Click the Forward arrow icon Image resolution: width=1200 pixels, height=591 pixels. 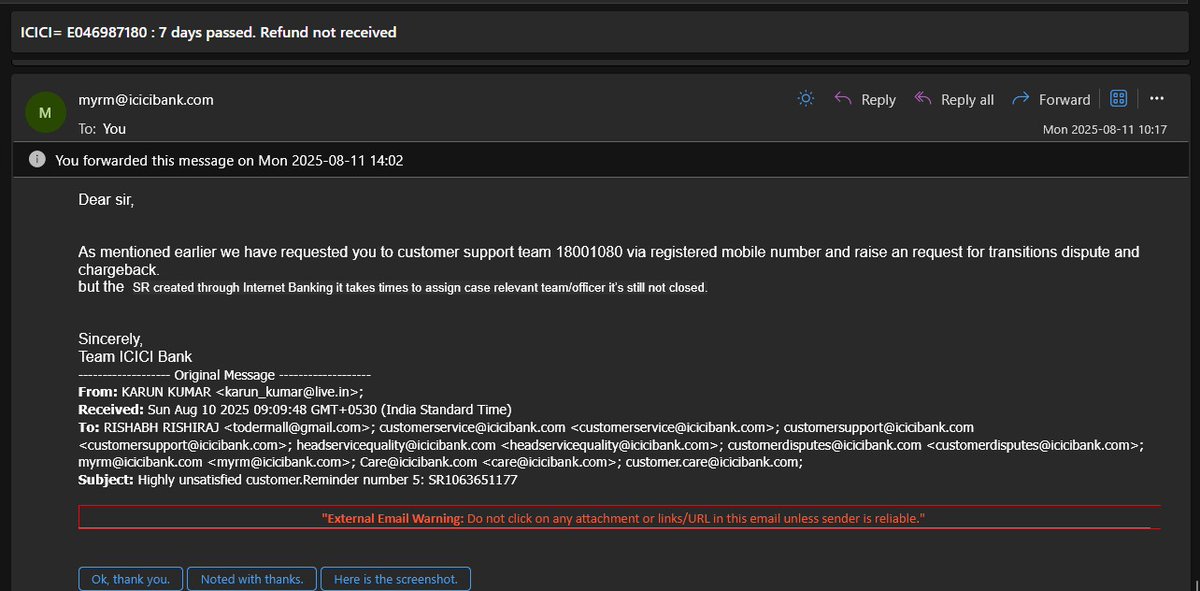[x=1021, y=98]
